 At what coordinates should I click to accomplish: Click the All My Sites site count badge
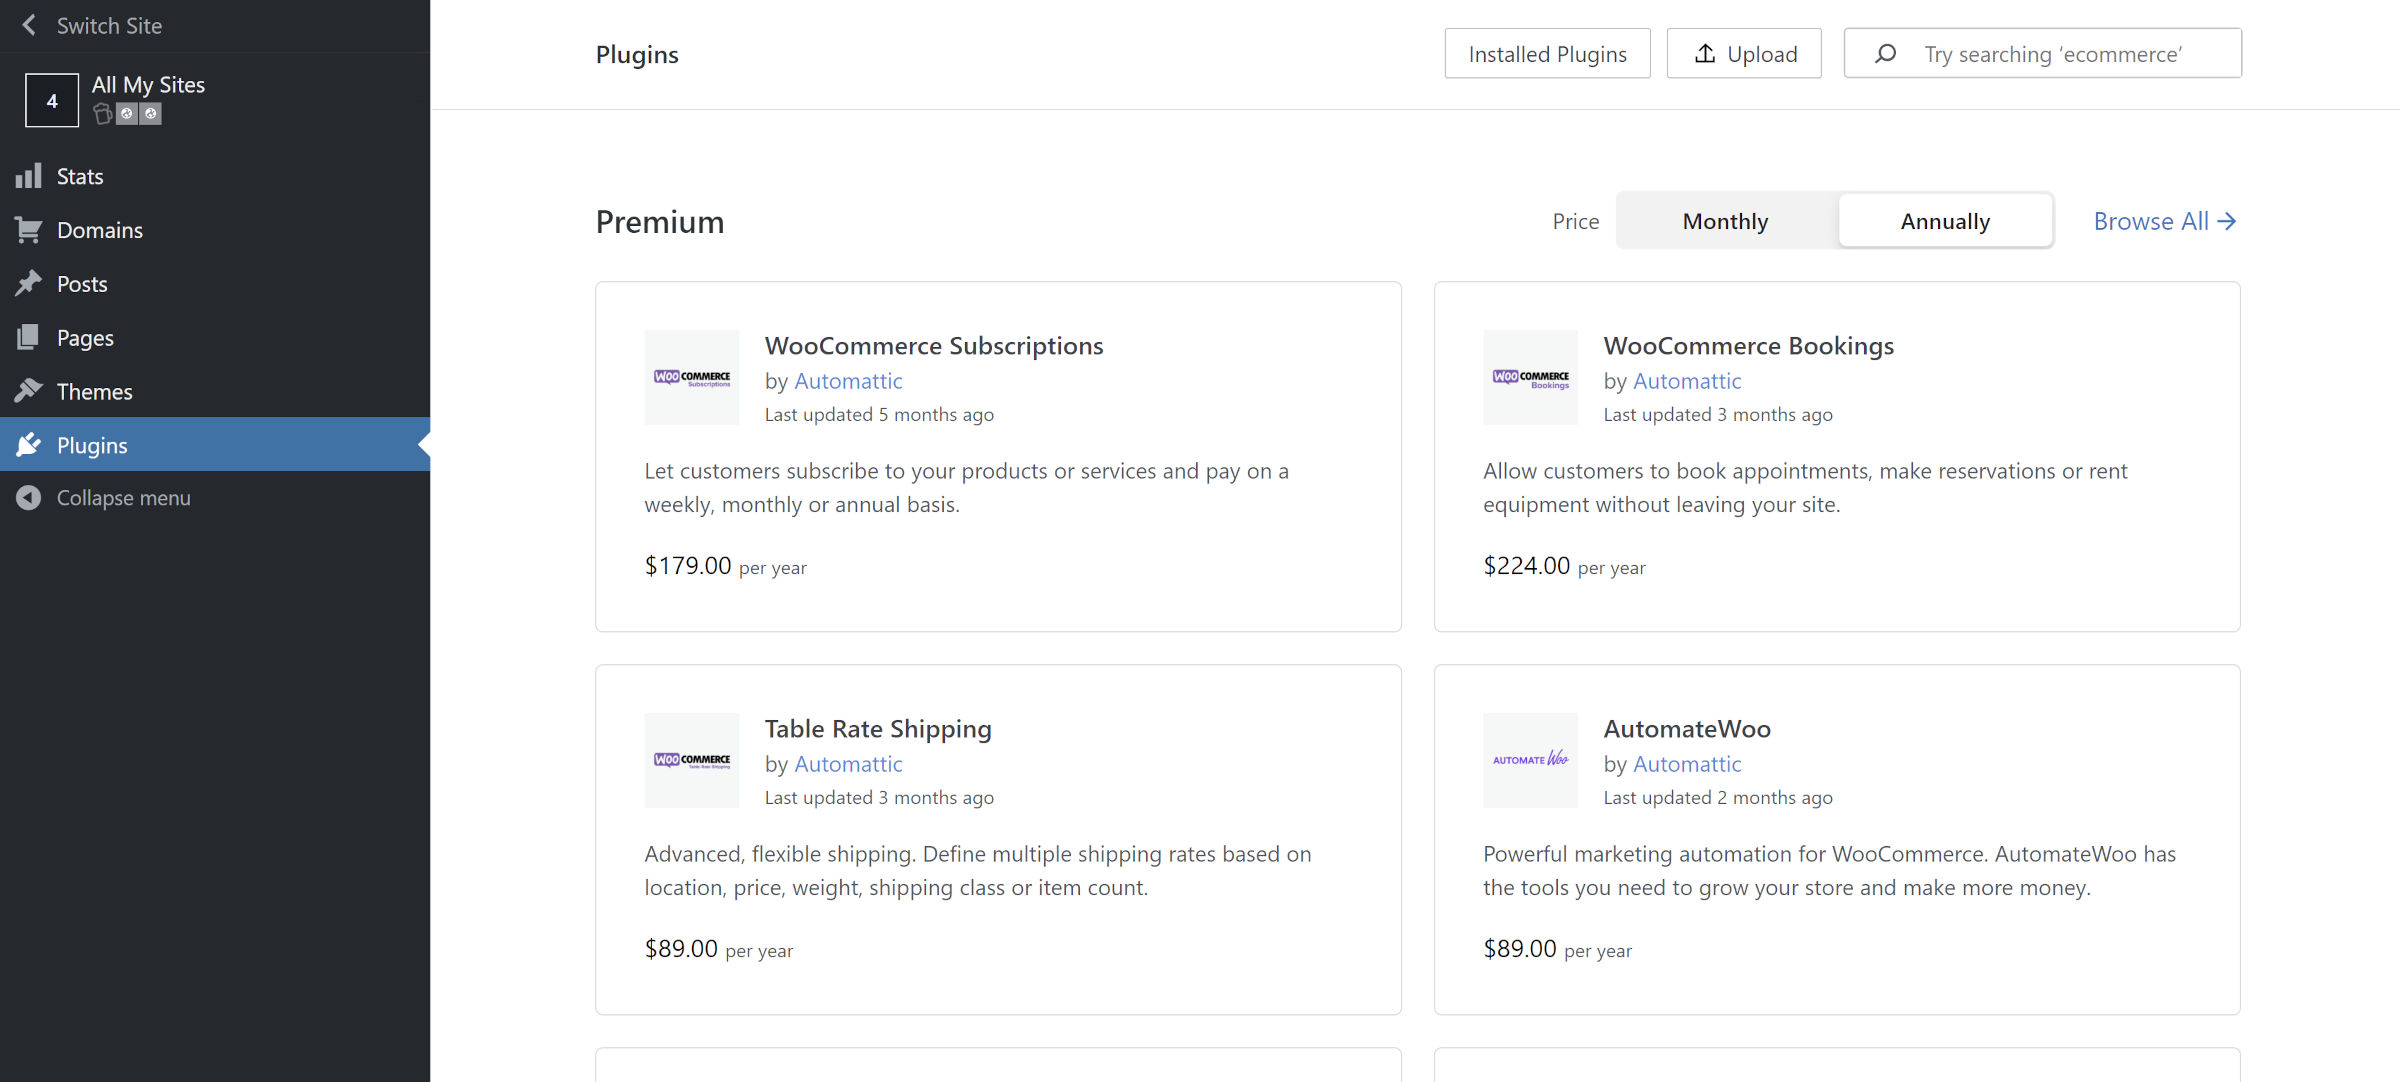51,100
